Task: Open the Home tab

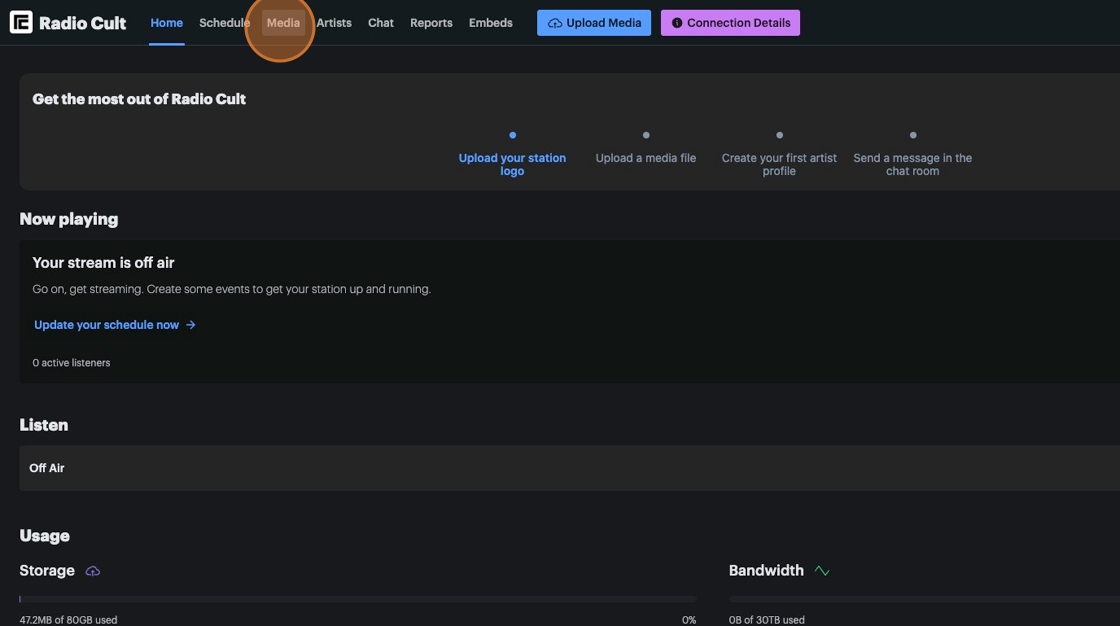Action: (166, 23)
